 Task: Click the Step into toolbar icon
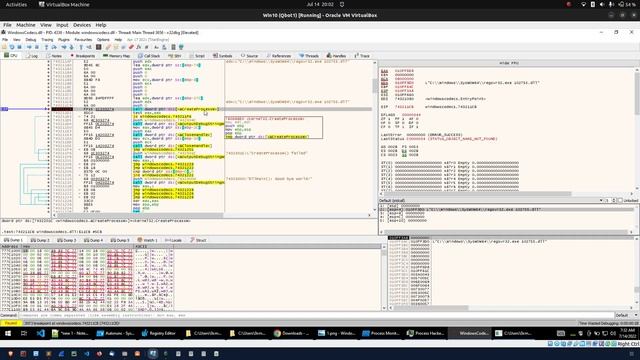[46, 47]
